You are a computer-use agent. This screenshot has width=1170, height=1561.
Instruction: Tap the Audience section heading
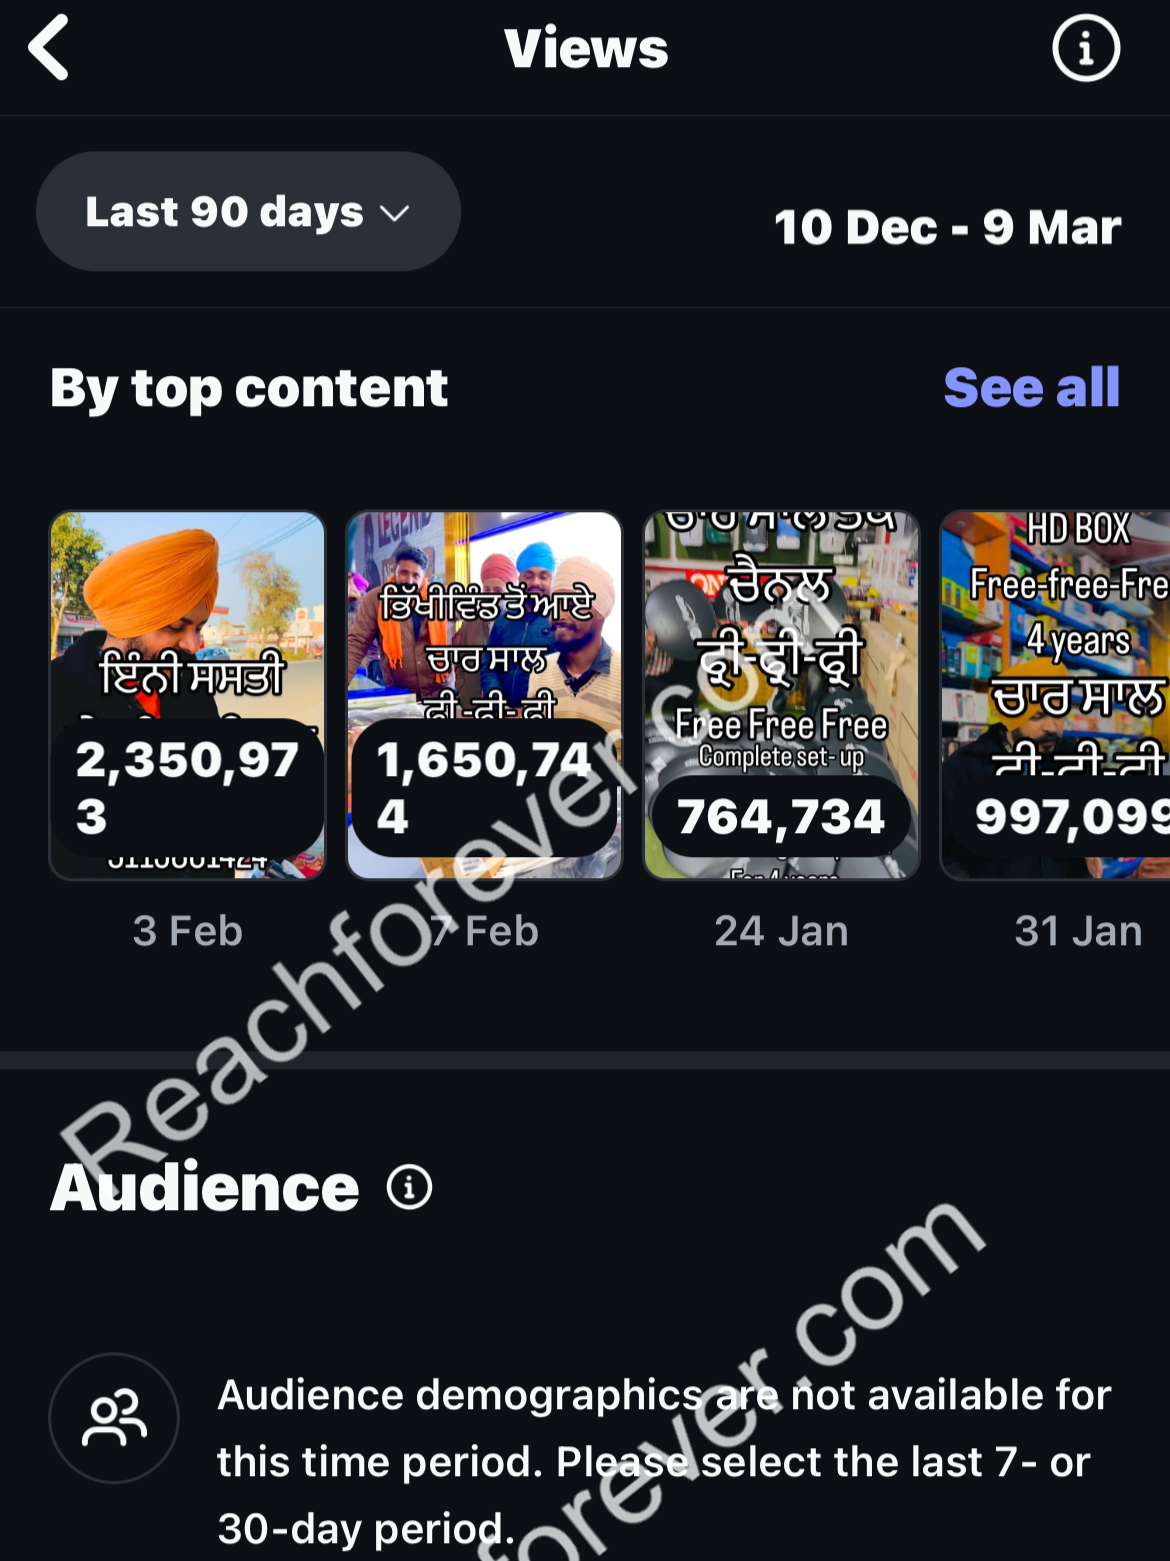pos(204,1187)
